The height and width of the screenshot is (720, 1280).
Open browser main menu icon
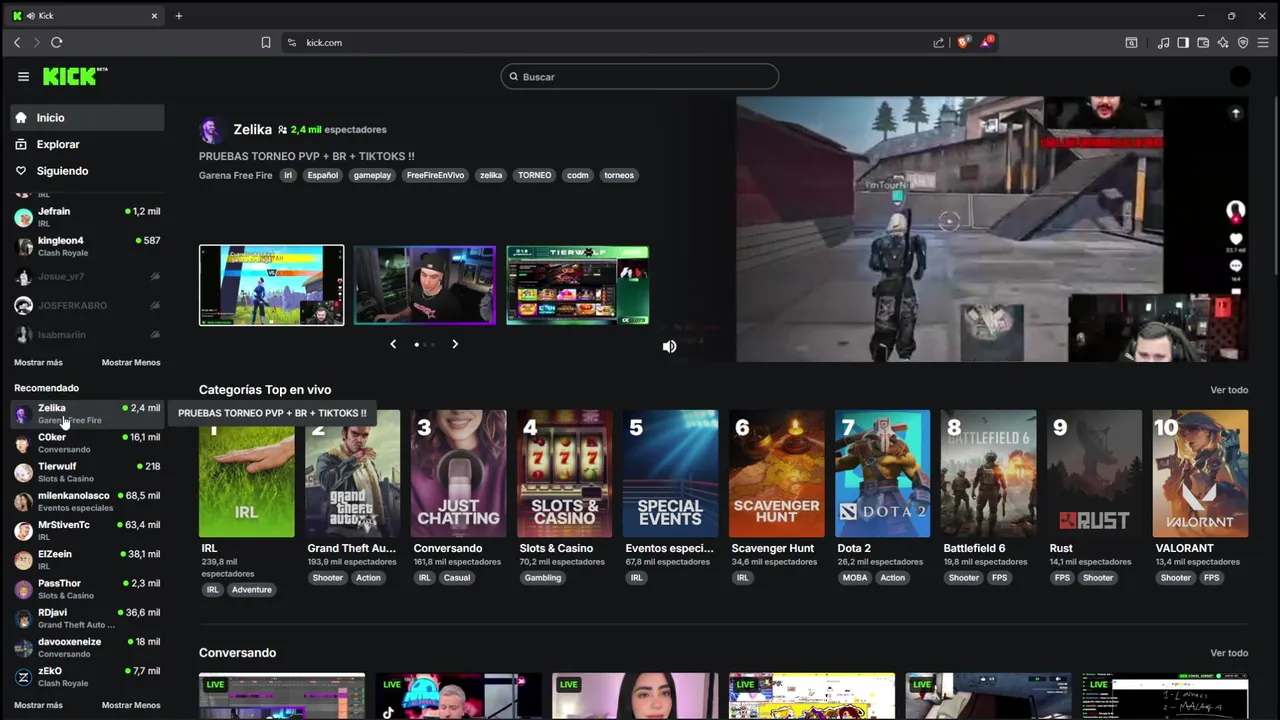[1263, 42]
